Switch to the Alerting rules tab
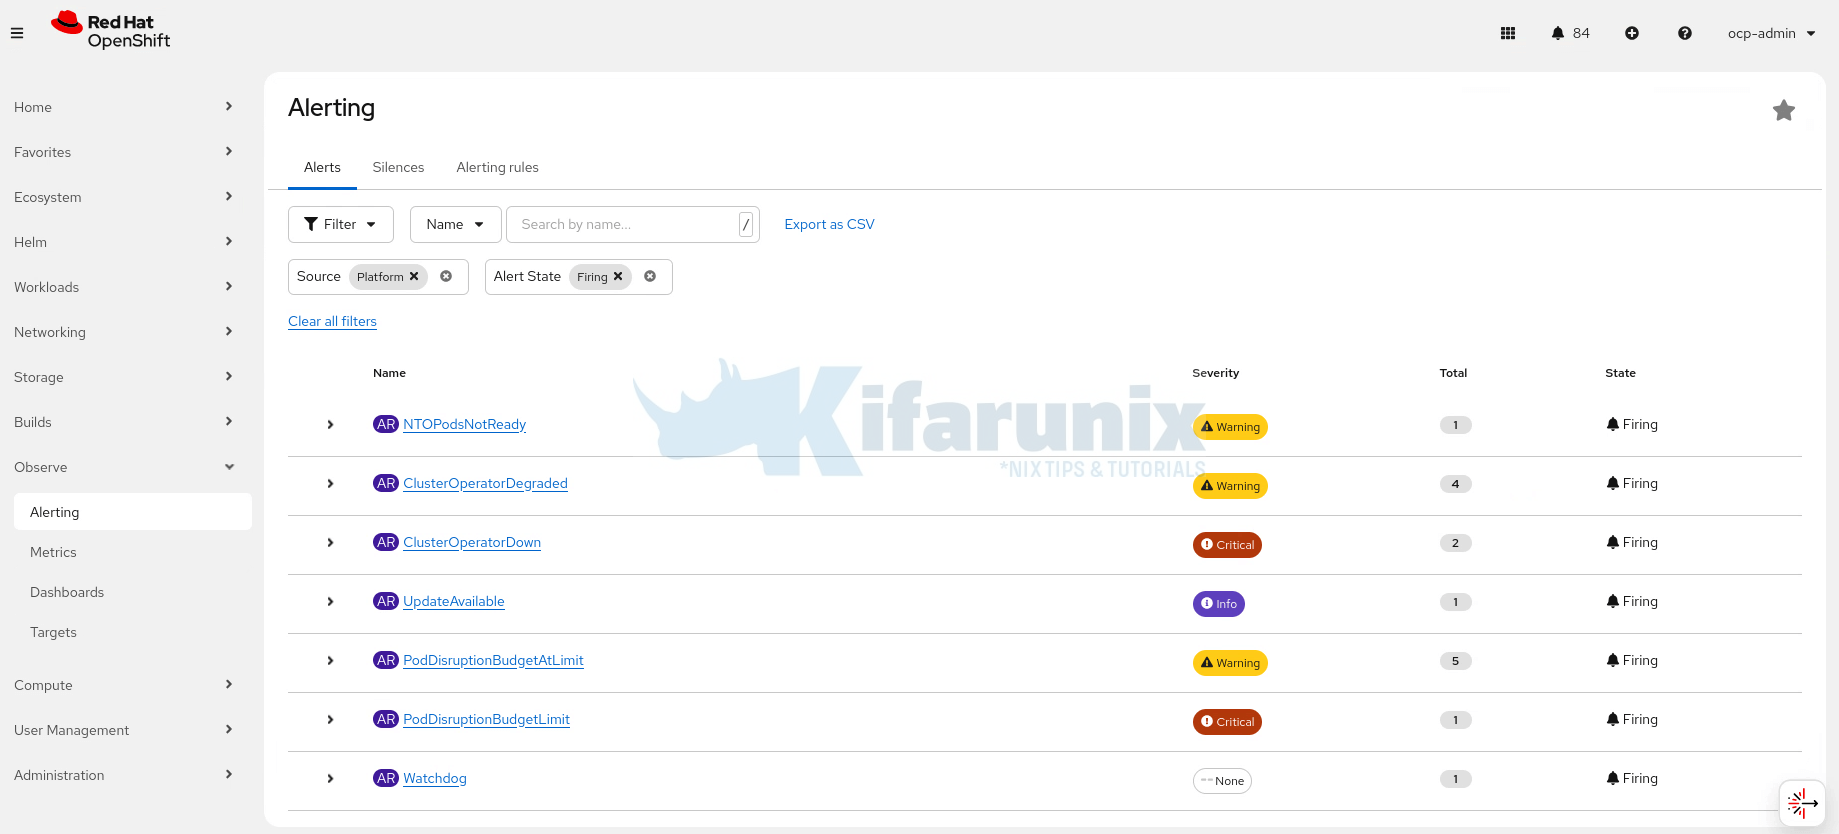Screen dimensions: 1839x834 click(x=497, y=167)
